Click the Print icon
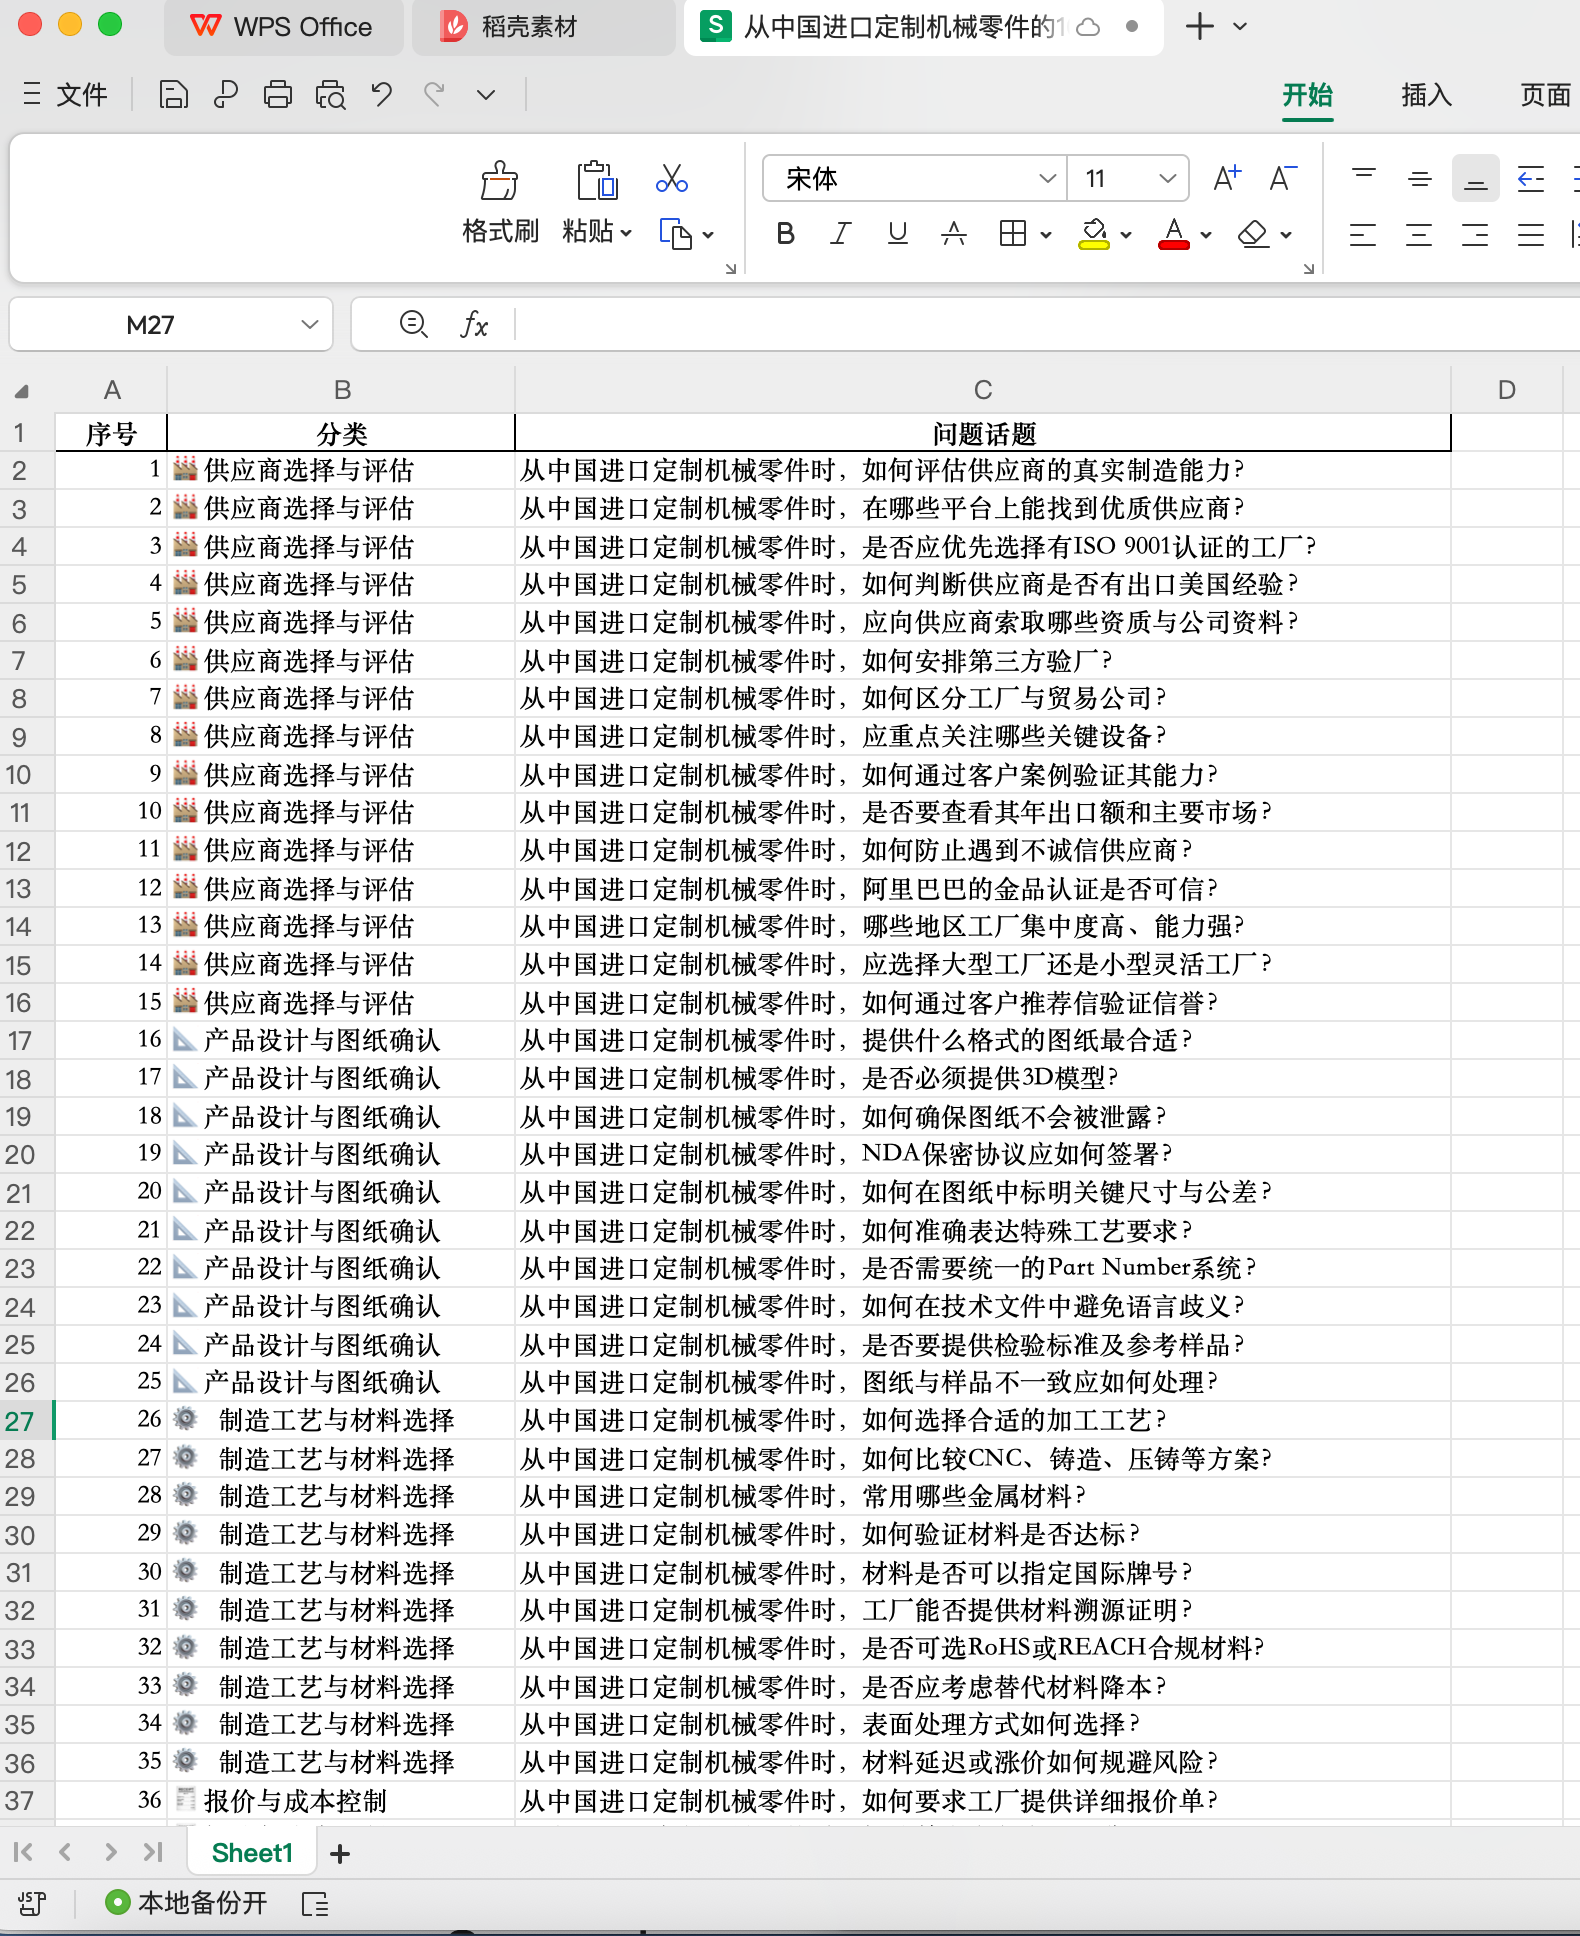This screenshot has height=1936, width=1580. click(277, 95)
